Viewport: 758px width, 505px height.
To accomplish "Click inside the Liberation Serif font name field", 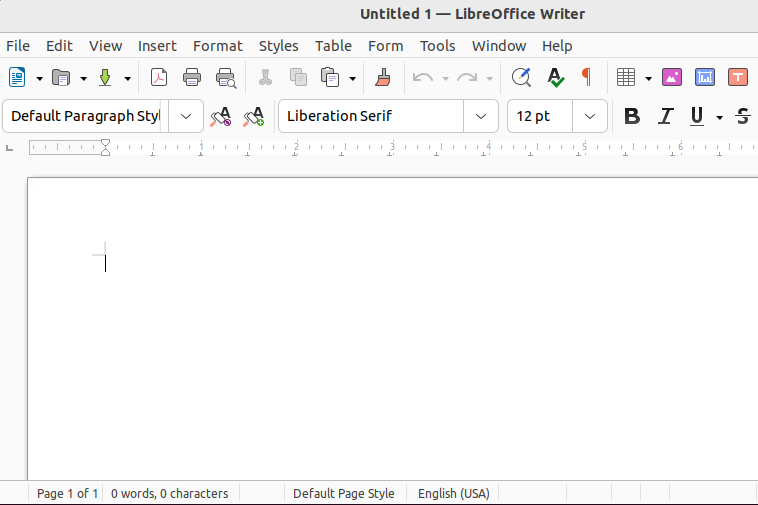I will (x=371, y=116).
